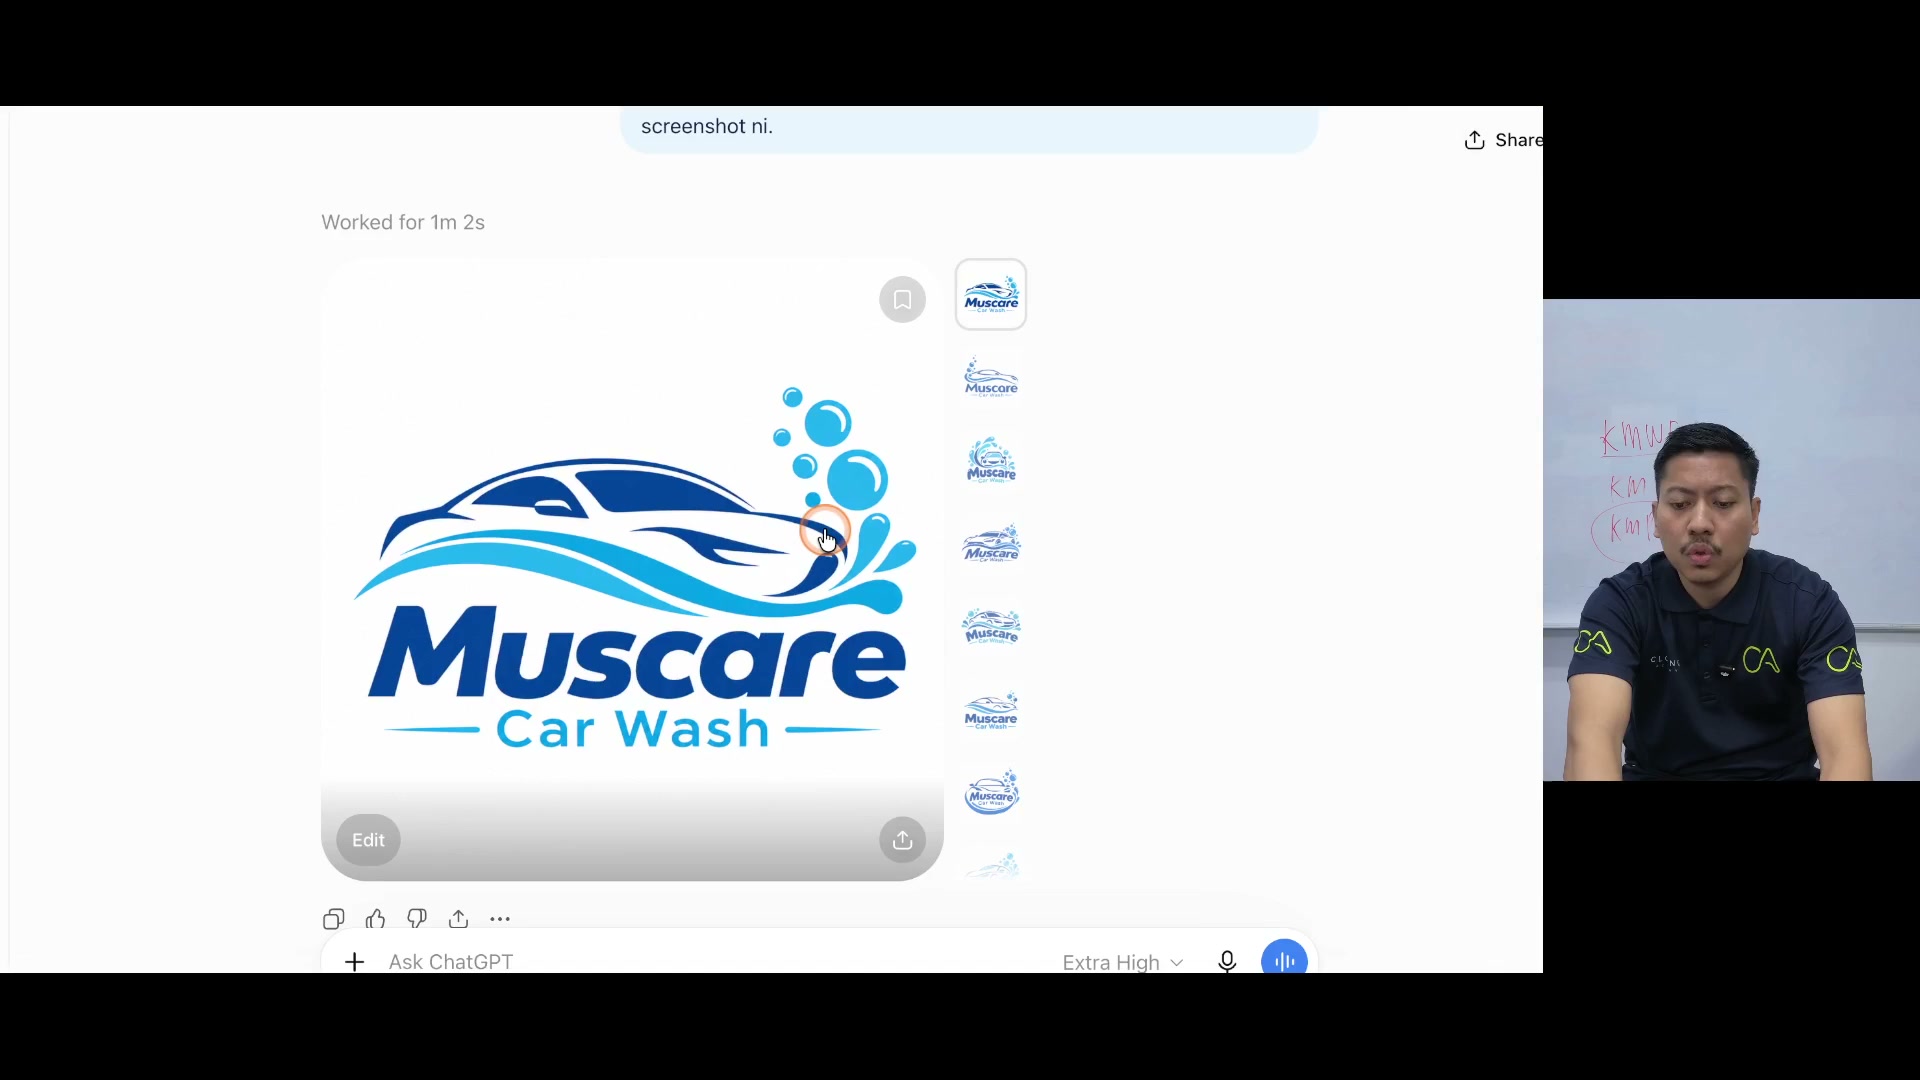The width and height of the screenshot is (1920, 1080).
Task: Select the fifth logo variation thumbnail
Action: 991,628
